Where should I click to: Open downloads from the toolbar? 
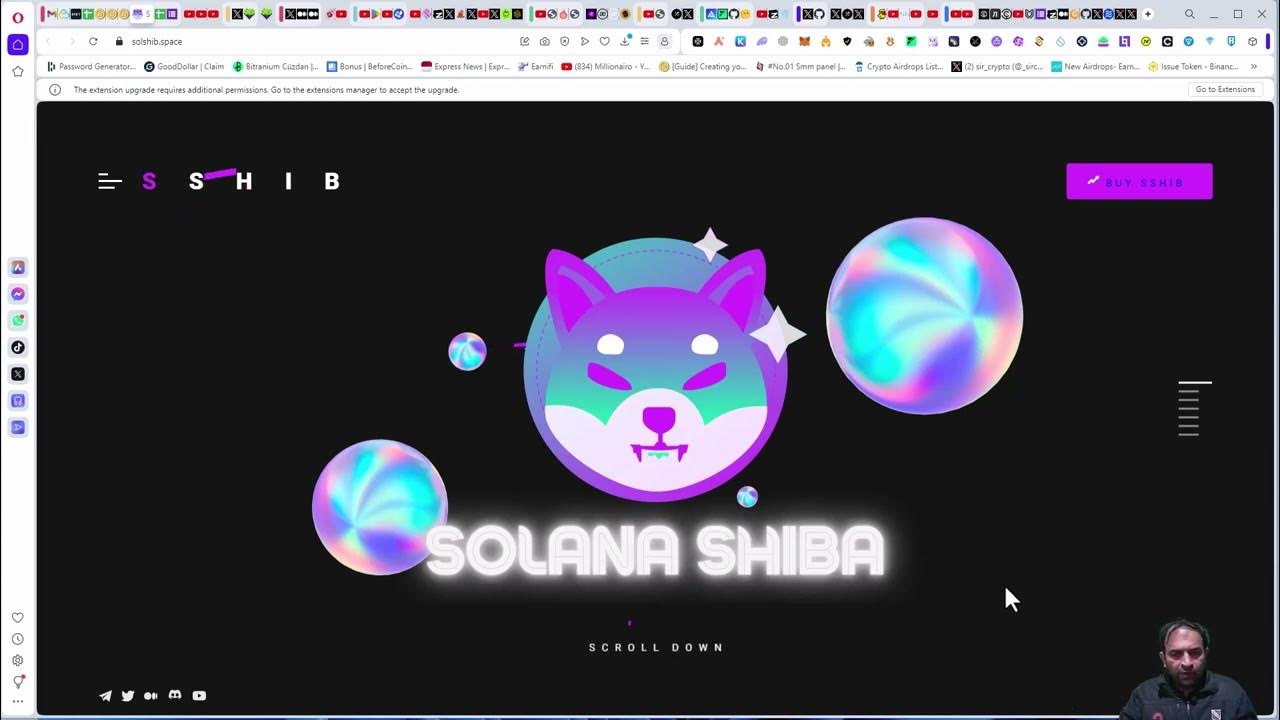tap(625, 41)
